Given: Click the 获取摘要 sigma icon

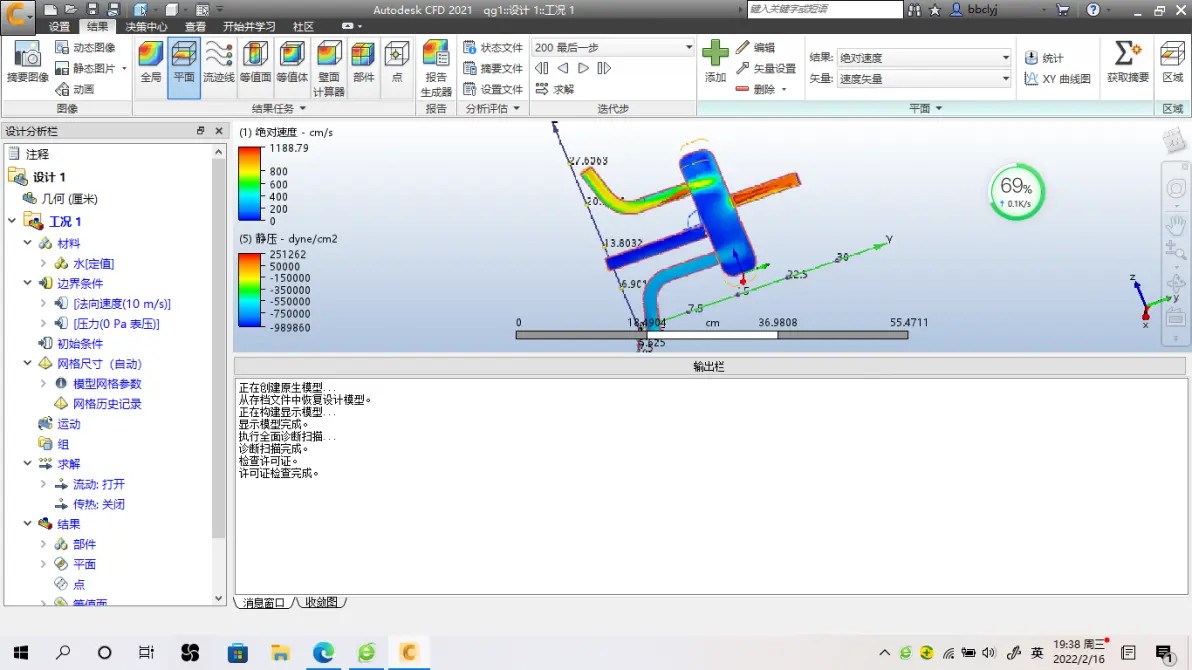Looking at the screenshot, I should coord(1127,54).
